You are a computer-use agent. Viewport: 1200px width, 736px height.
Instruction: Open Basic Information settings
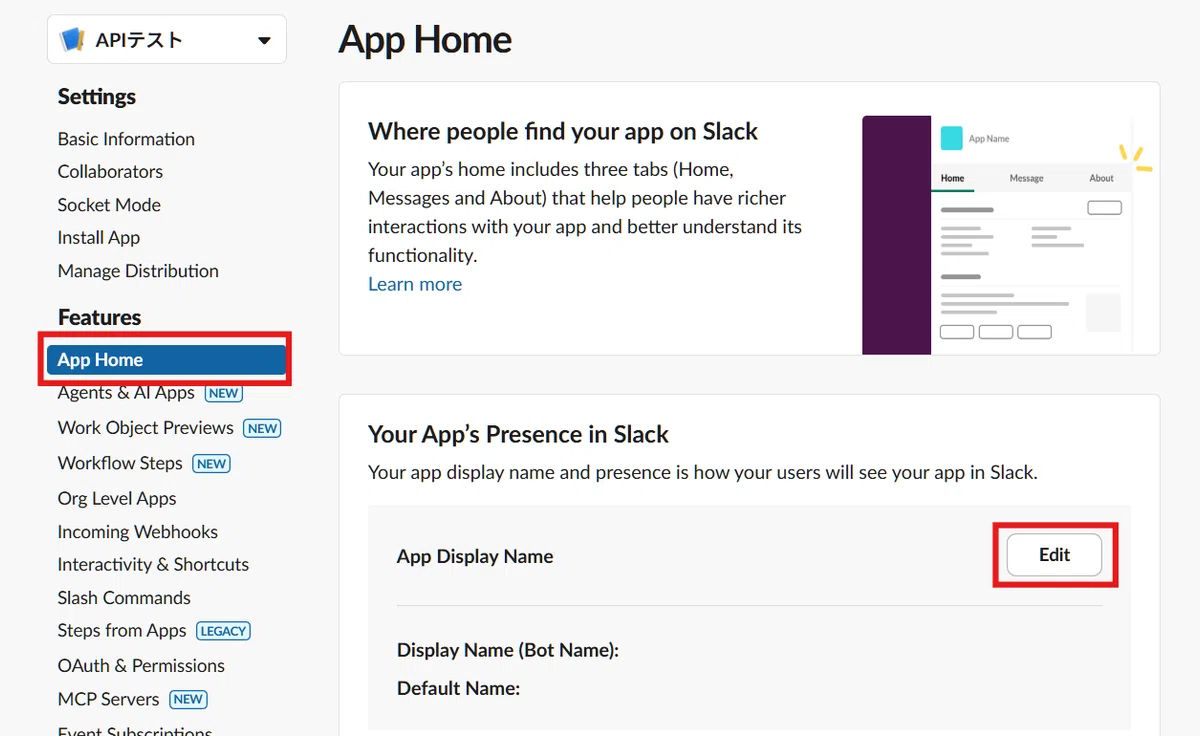126,139
